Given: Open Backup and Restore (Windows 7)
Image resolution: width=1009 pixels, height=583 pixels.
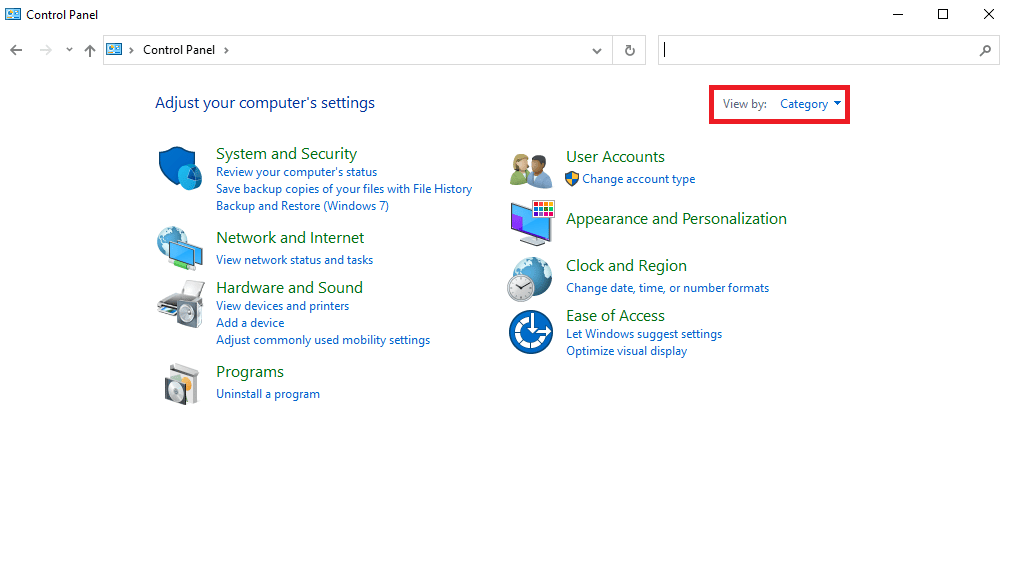Looking at the screenshot, I should [302, 206].
